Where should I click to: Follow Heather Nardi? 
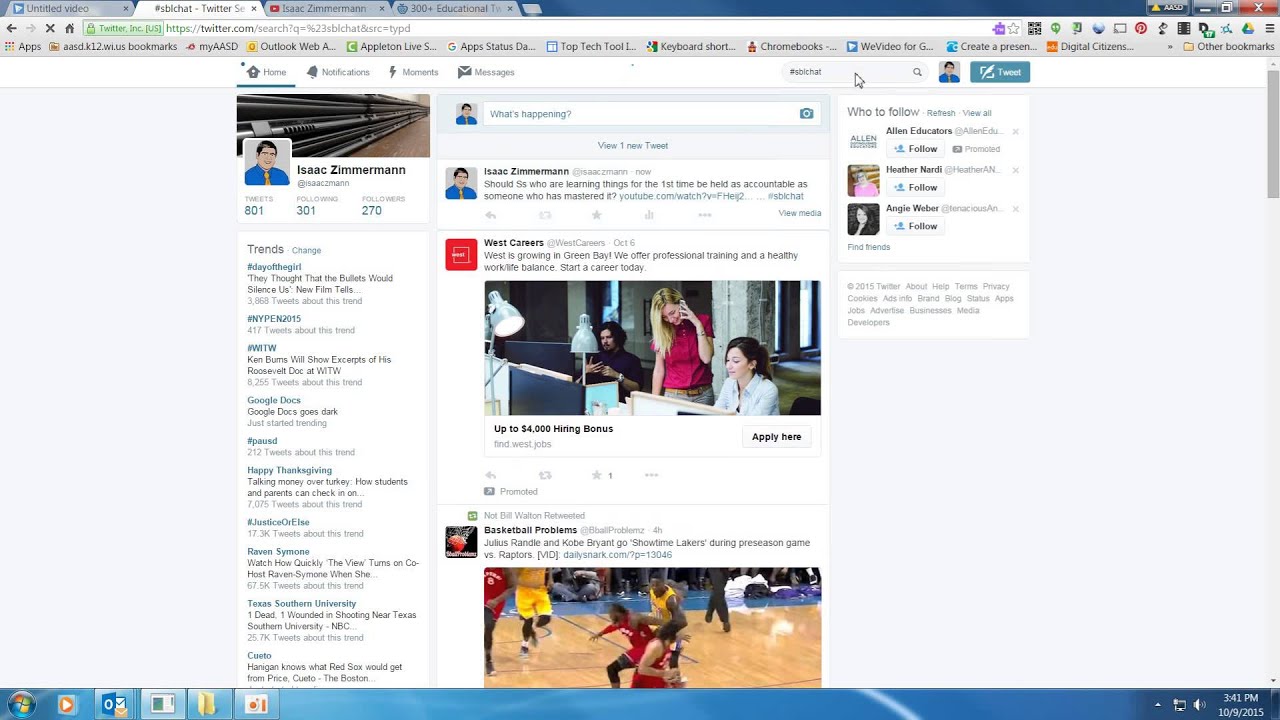pyautogui.click(x=915, y=187)
